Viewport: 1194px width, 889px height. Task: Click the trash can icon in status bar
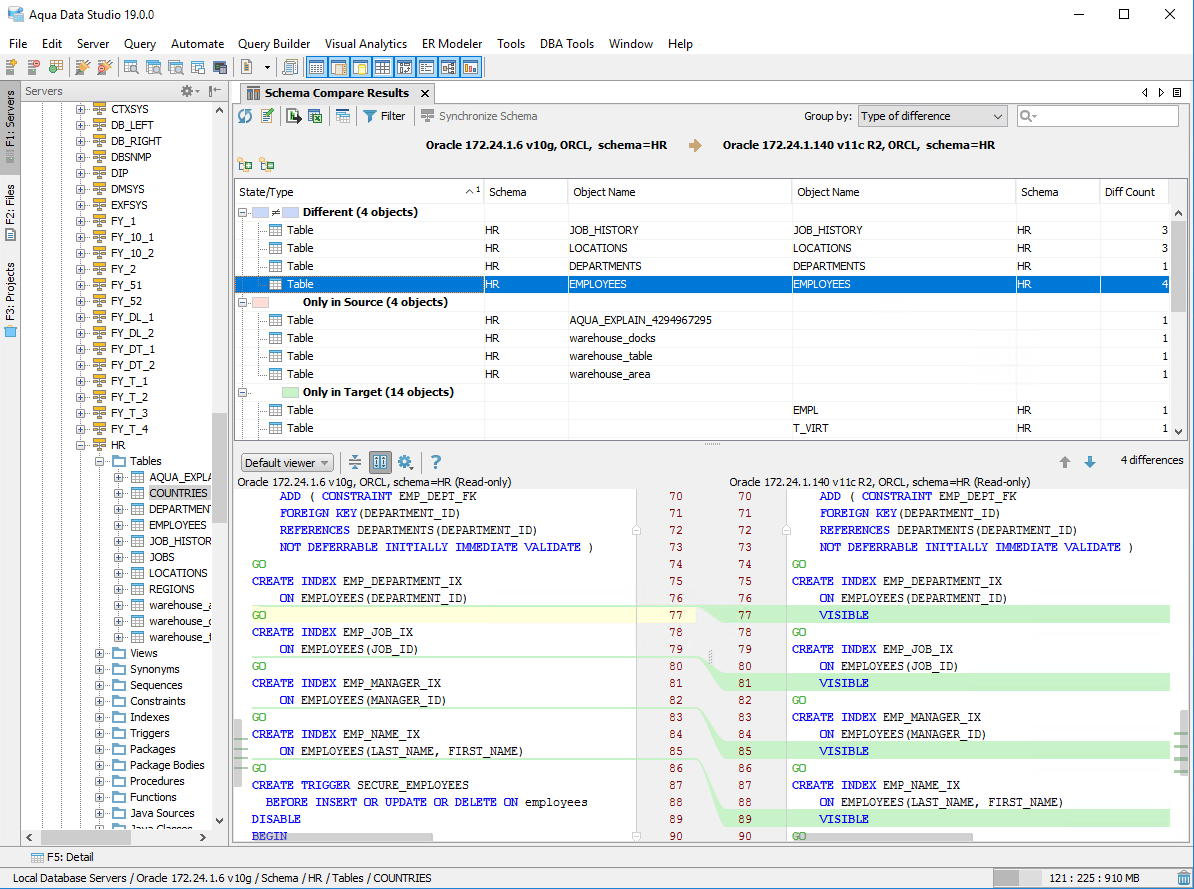(1183, 878)
